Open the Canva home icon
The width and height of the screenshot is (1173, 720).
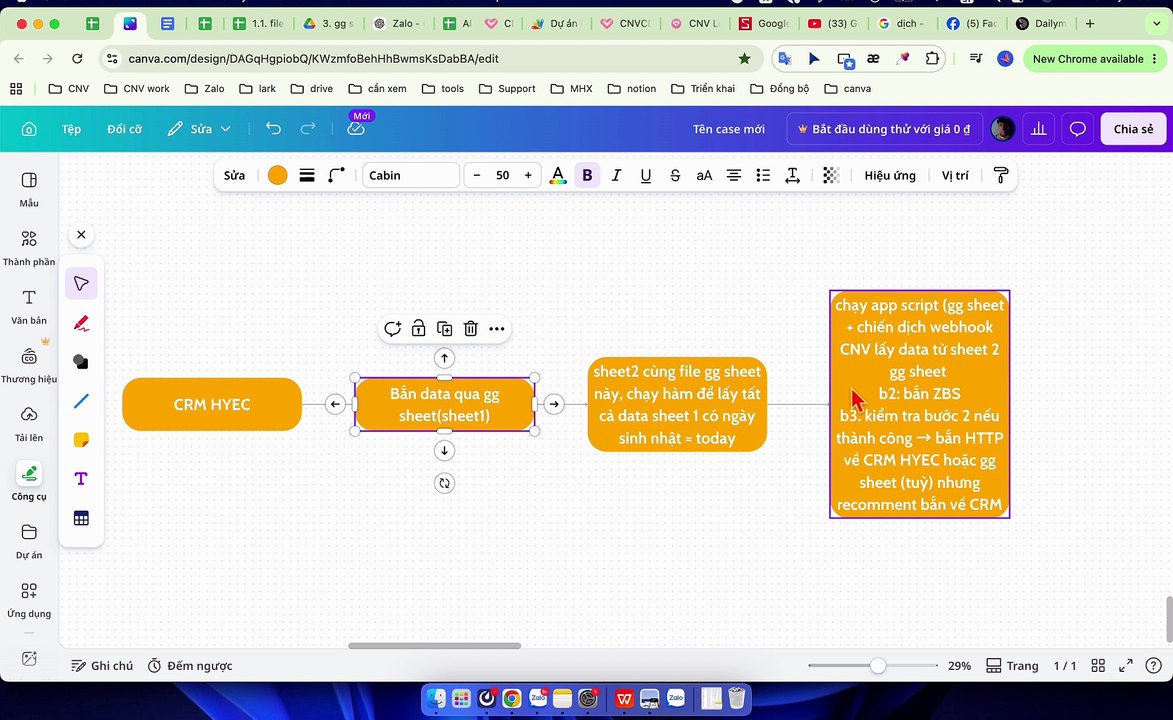coord(29,129)
